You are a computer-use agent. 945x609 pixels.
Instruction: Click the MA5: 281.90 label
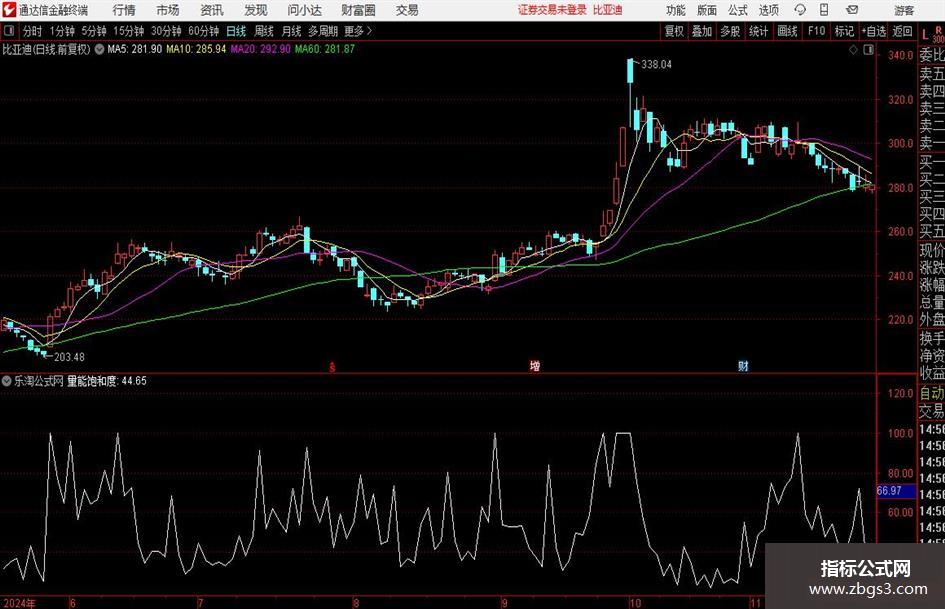pyautogui.click(x=134, y=49)
